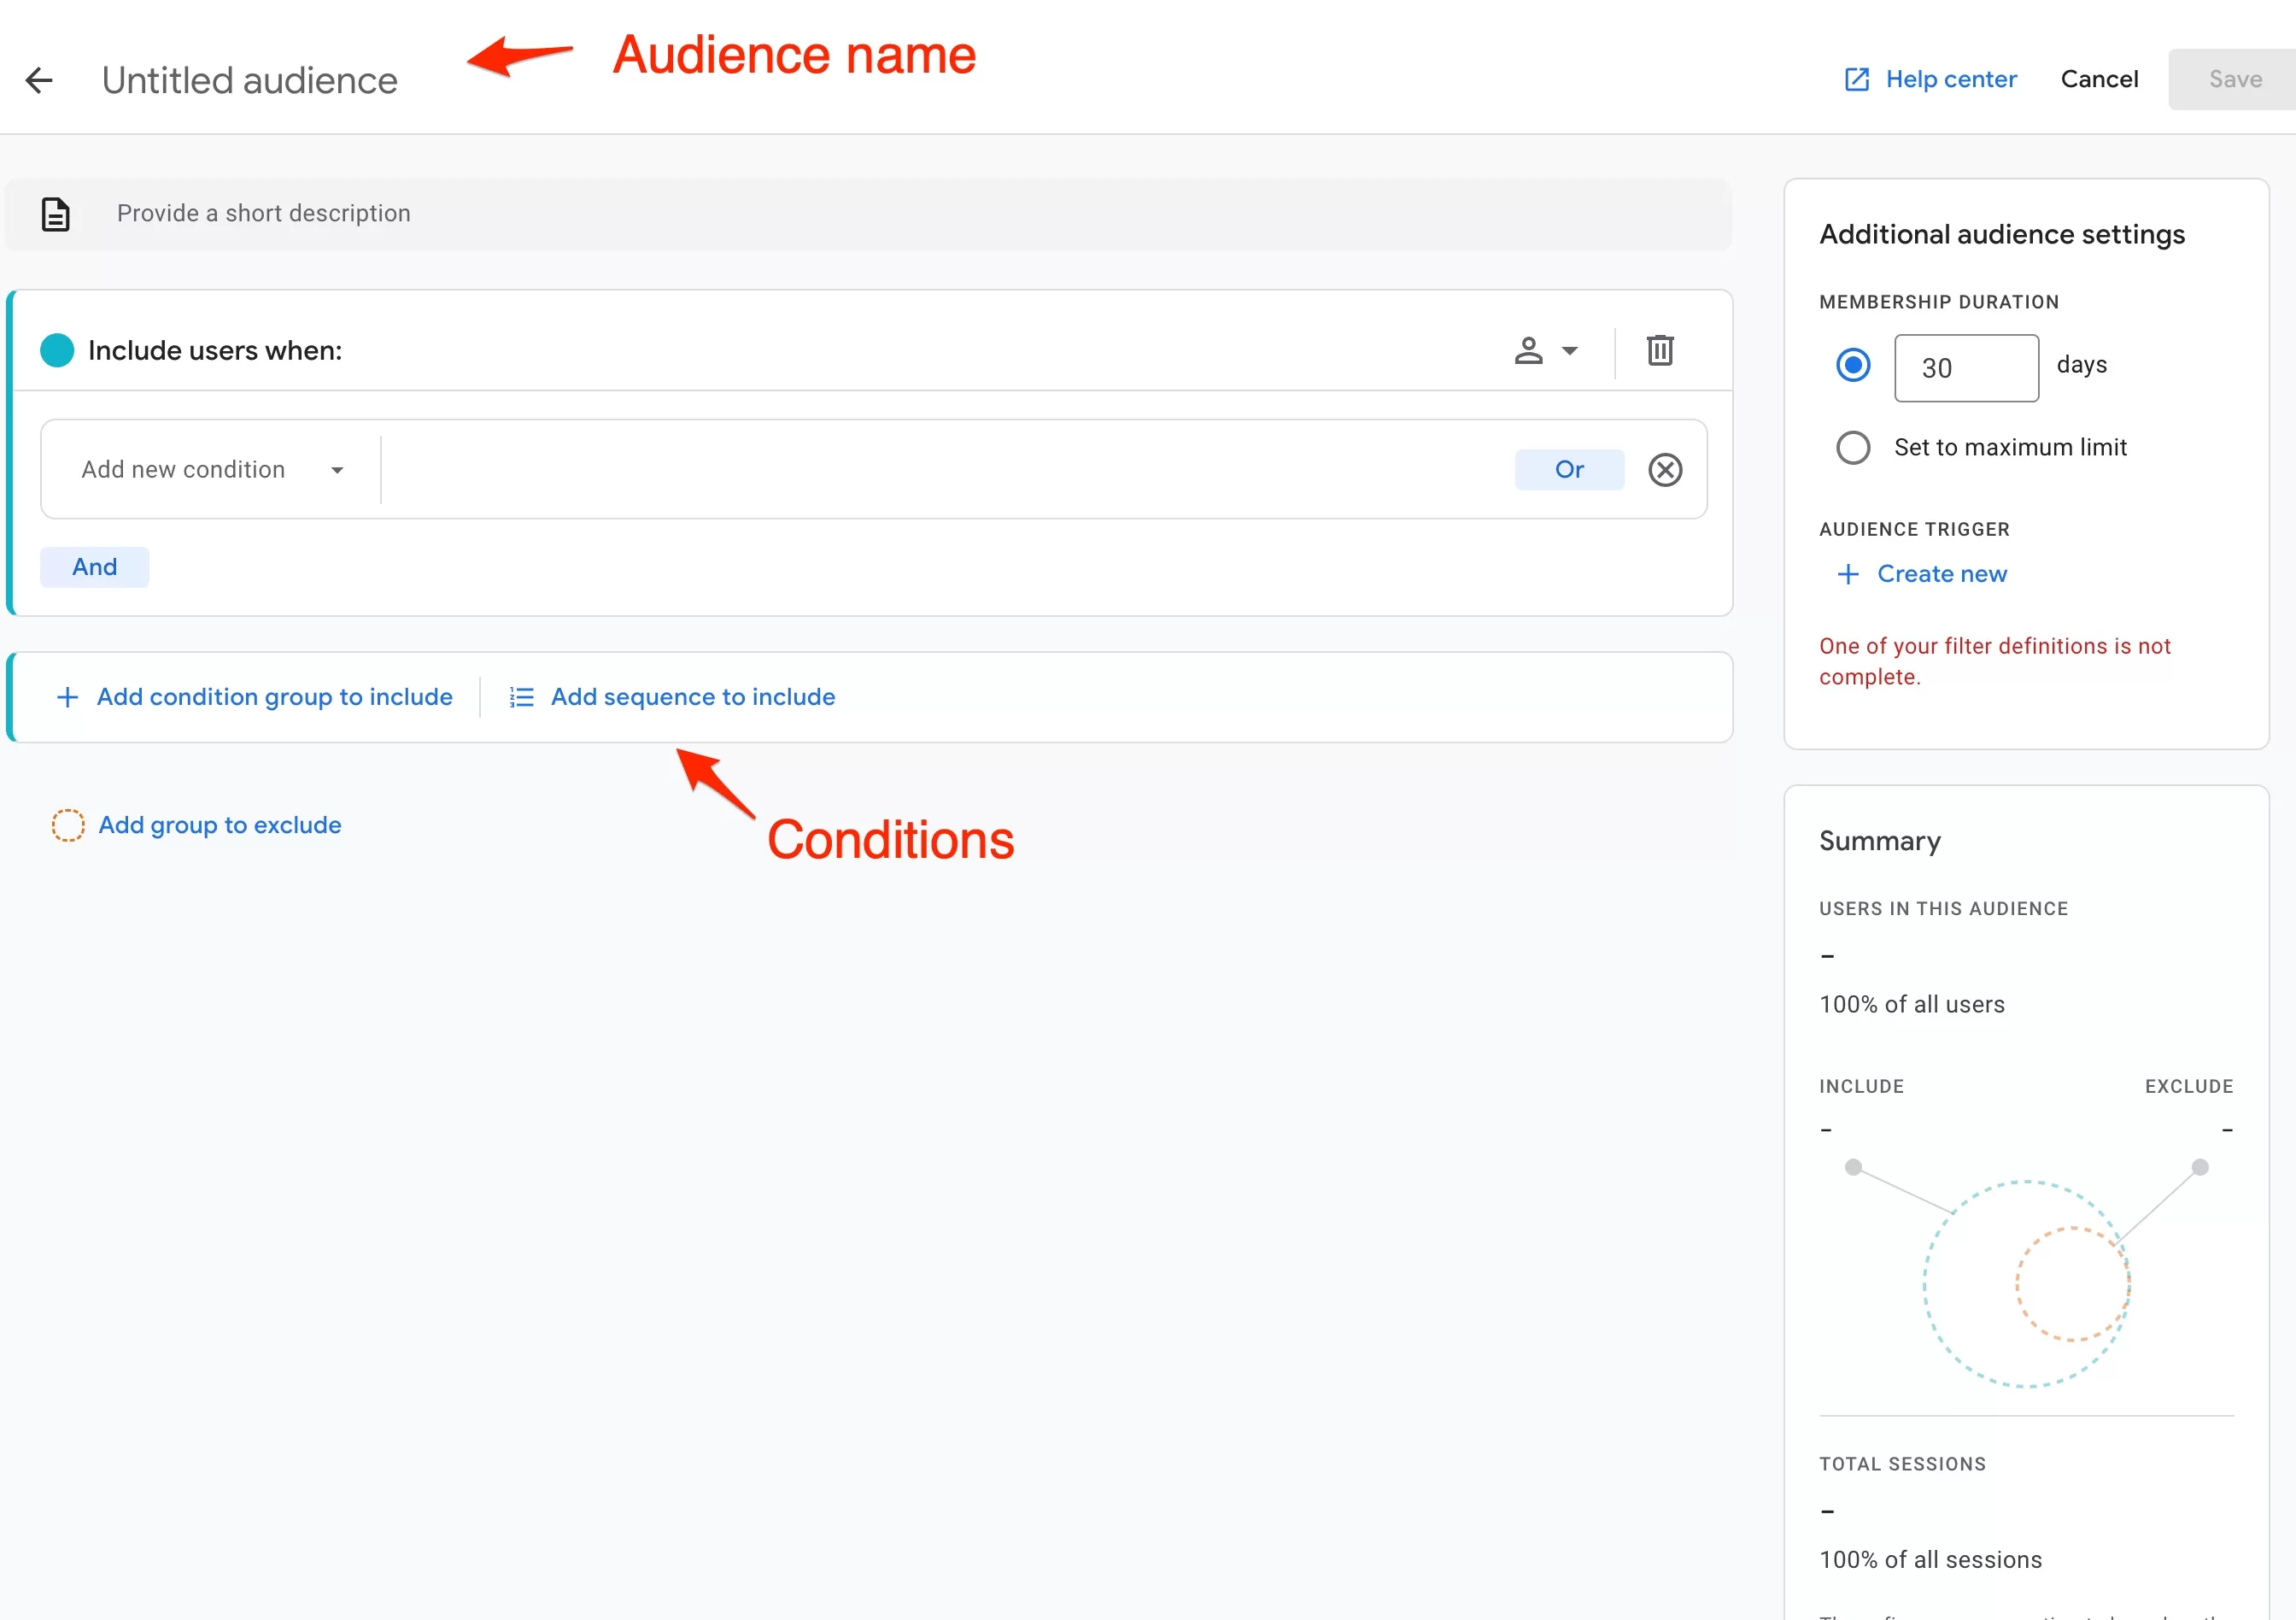The height and width of the screenshot is (1620, 2296).
Task: Click Add group to exclude
Action: click(x=220, y=825)
